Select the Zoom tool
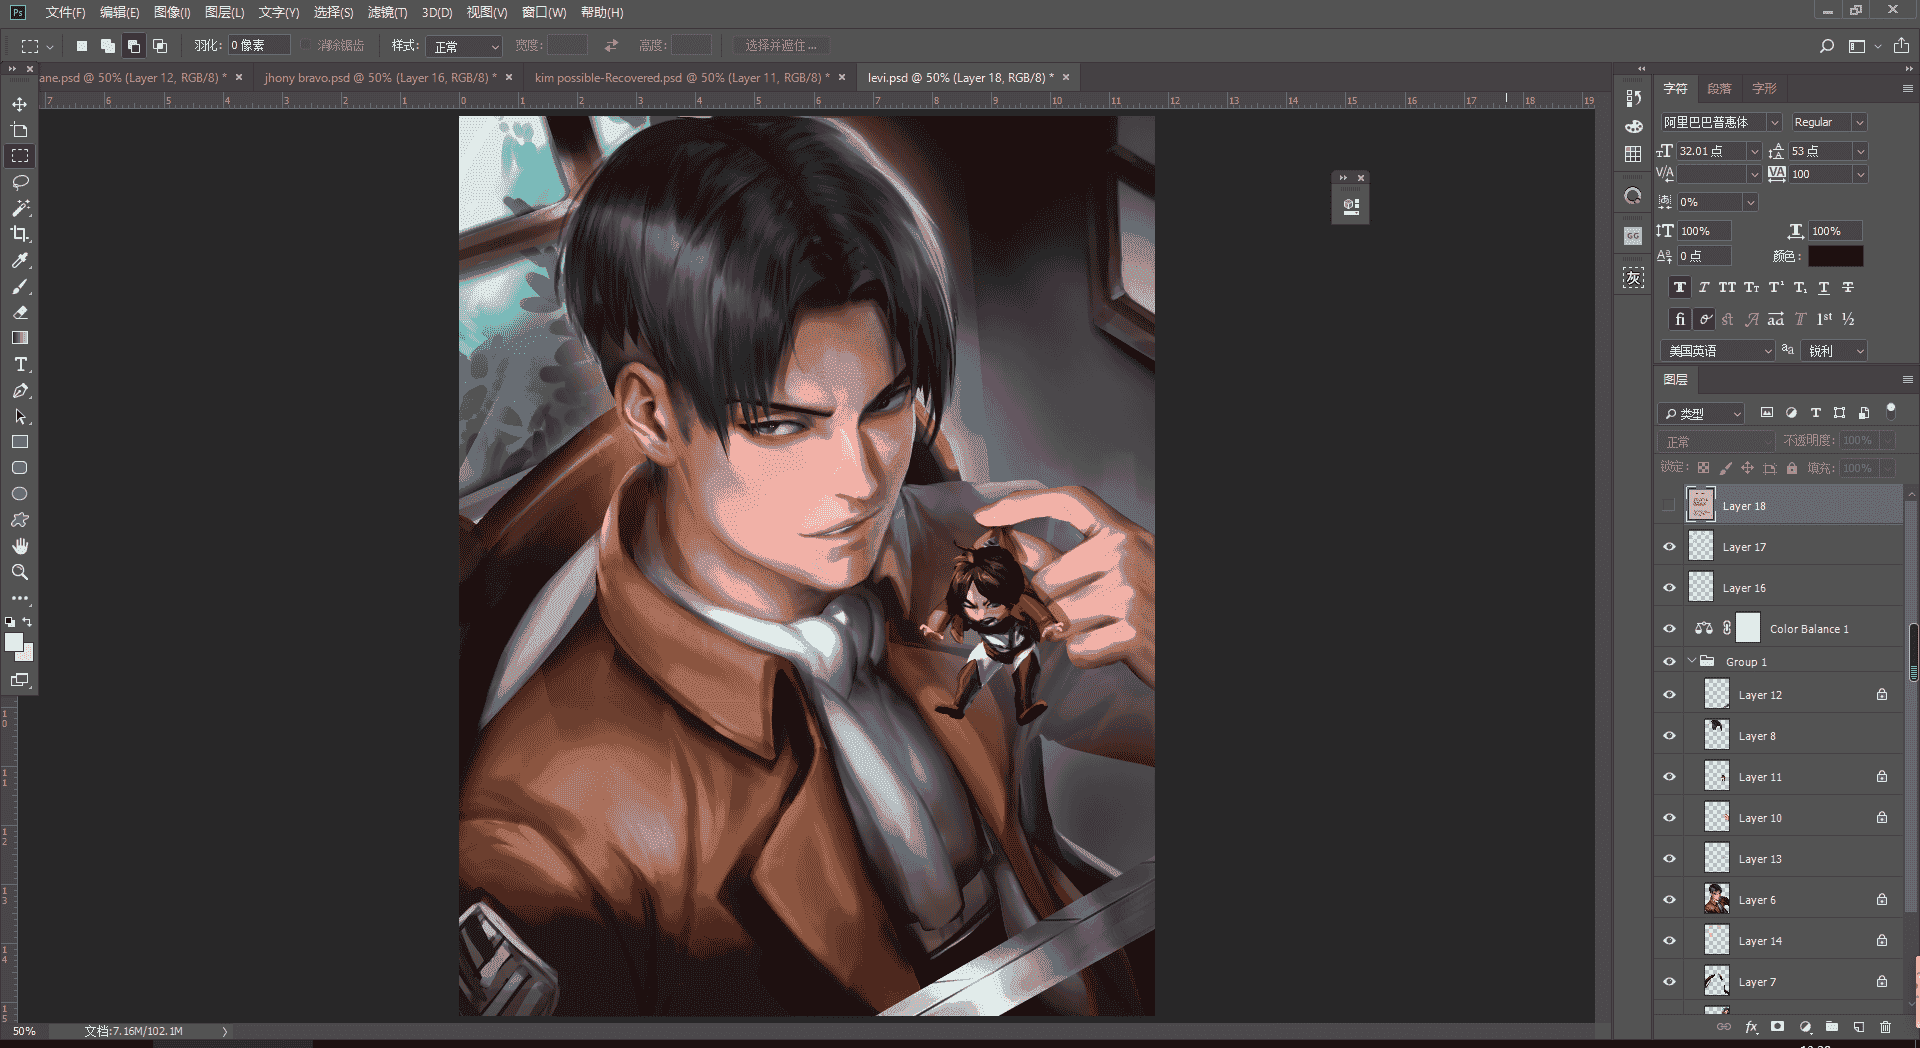 [x=19, y=572]
